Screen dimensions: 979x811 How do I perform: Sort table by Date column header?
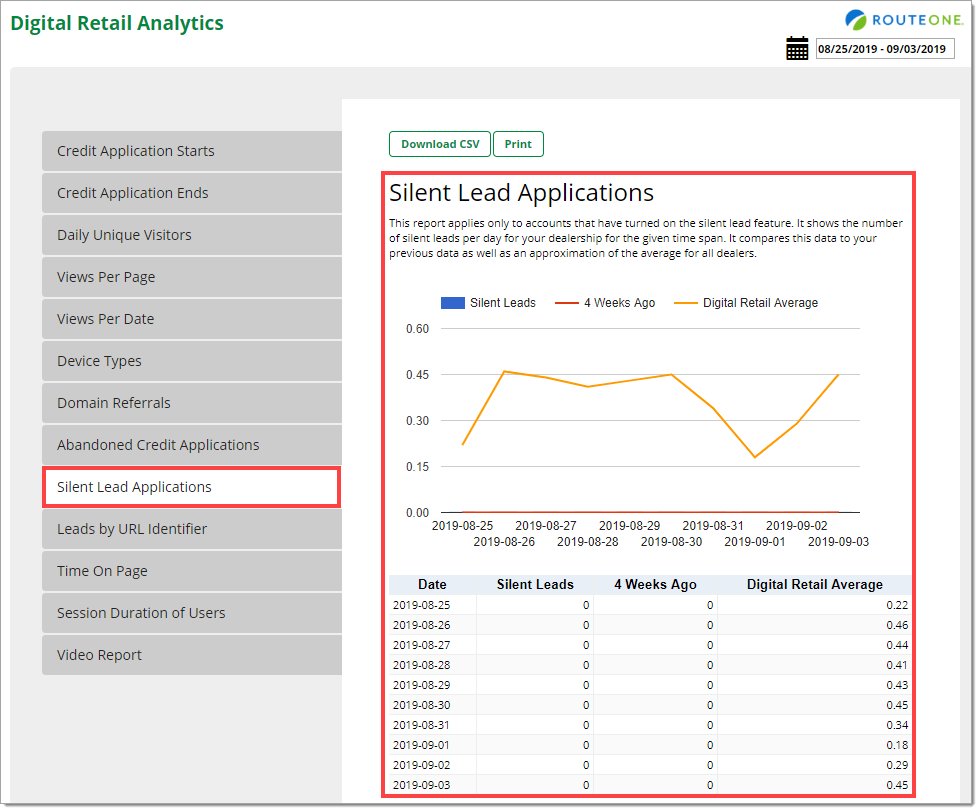(x=432, y=585)
